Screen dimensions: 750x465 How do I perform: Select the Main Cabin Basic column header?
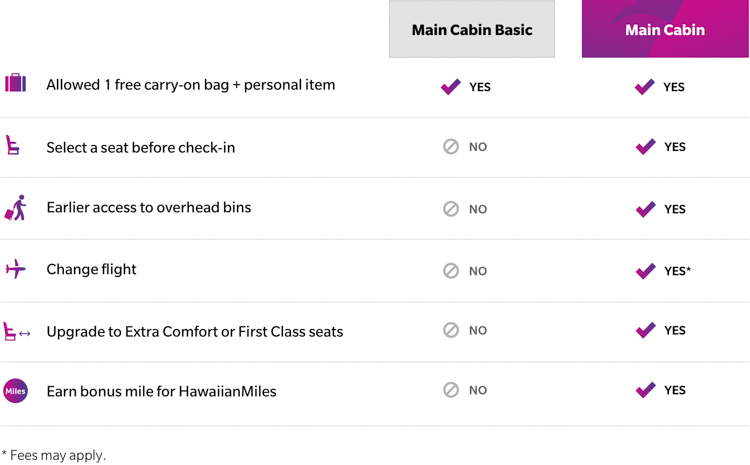click(x=472, y=30)
